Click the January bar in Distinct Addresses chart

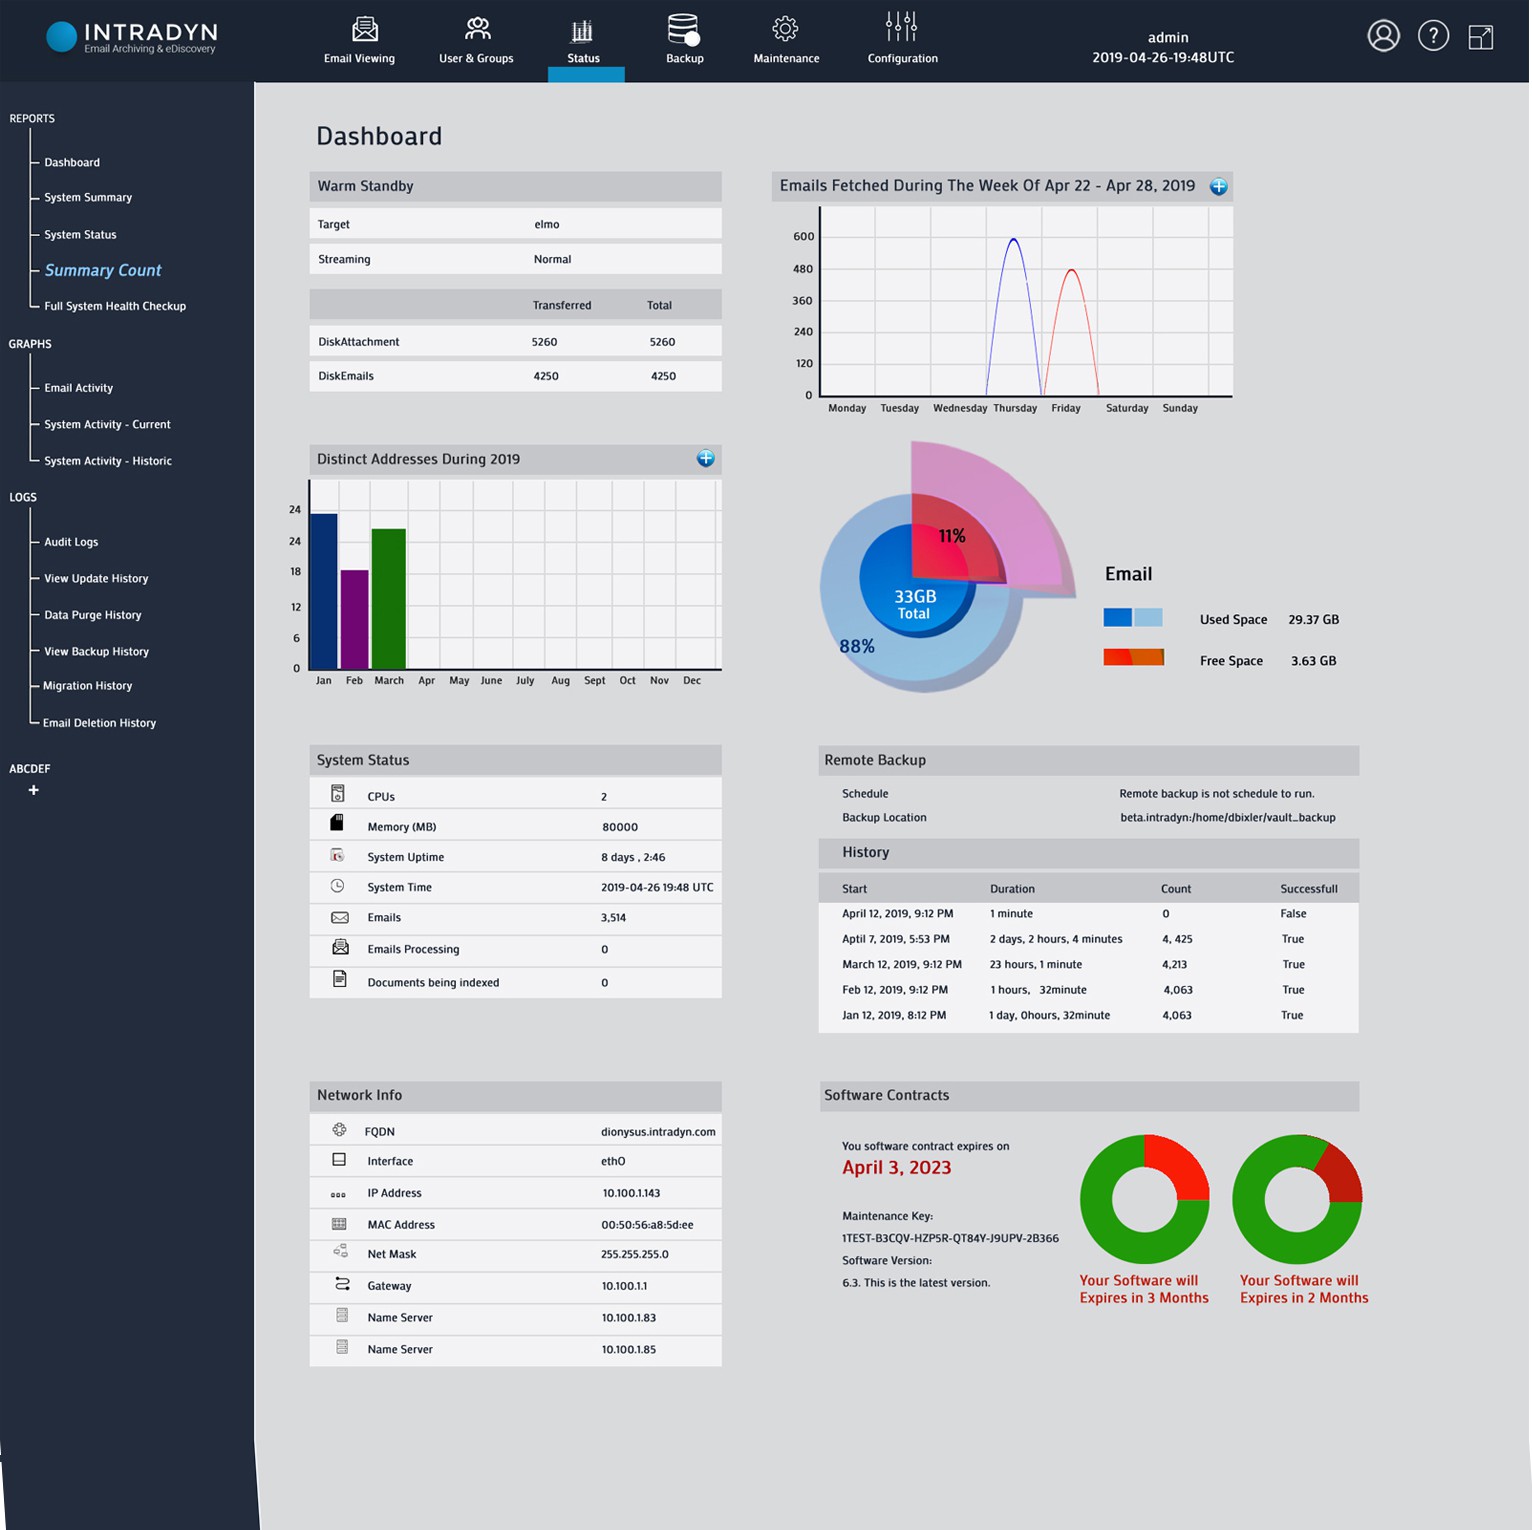[x=324, y=590]
